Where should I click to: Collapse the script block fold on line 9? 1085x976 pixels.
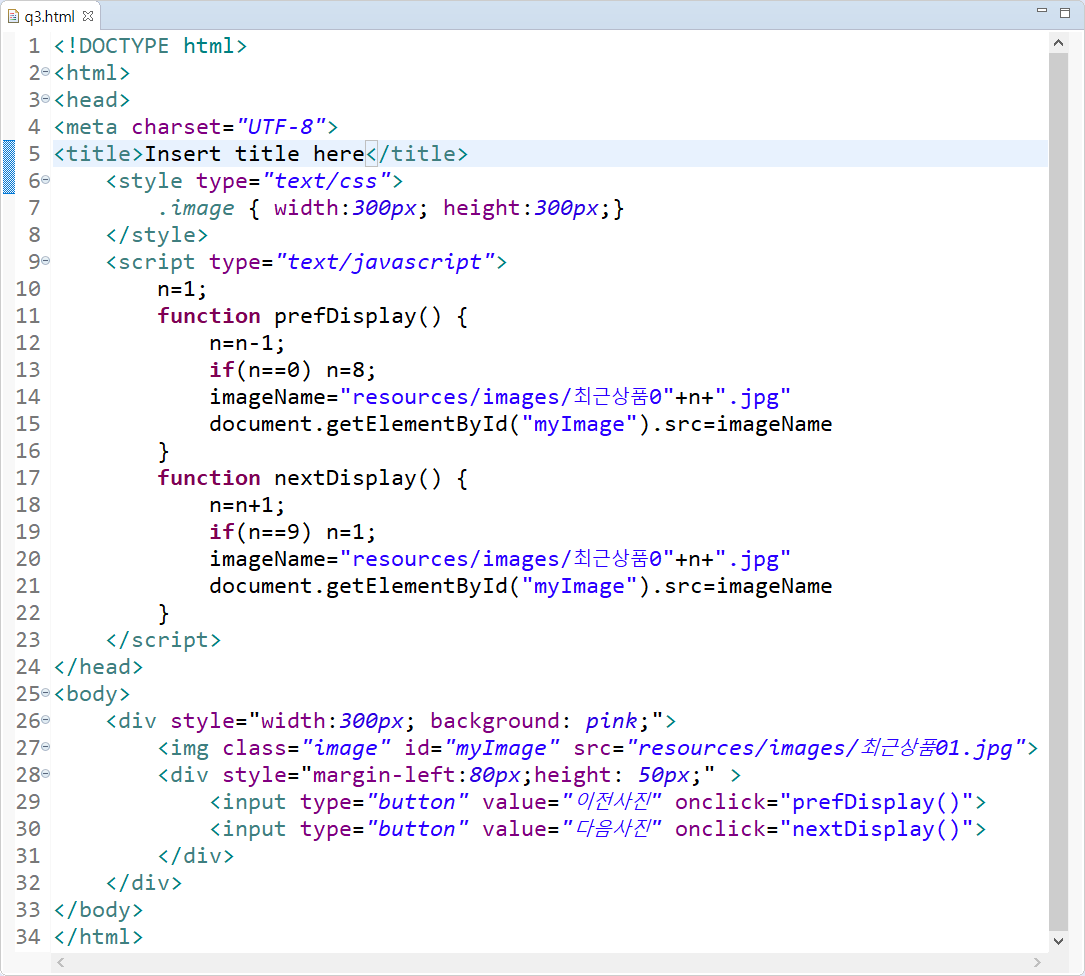(x=46, y=260)
